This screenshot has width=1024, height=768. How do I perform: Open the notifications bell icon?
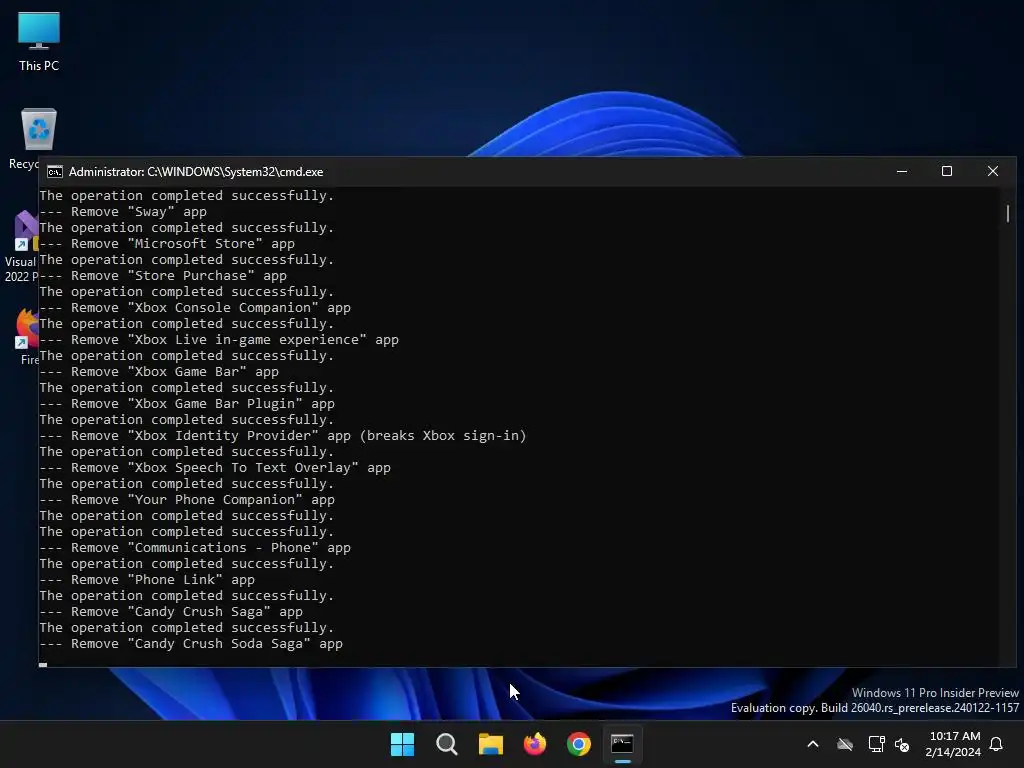[x=996, y=744]
